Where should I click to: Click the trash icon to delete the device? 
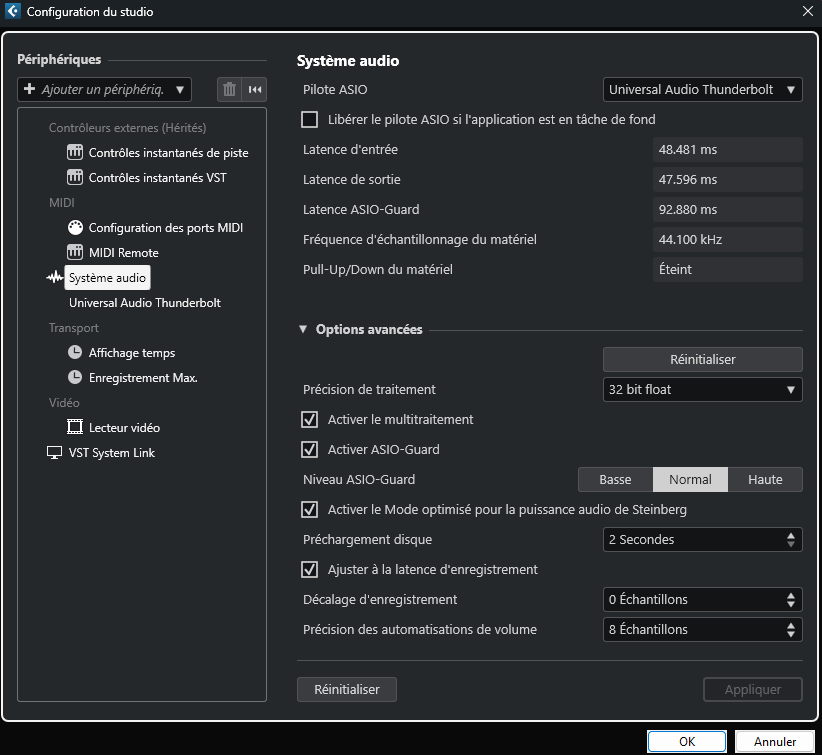230,90
